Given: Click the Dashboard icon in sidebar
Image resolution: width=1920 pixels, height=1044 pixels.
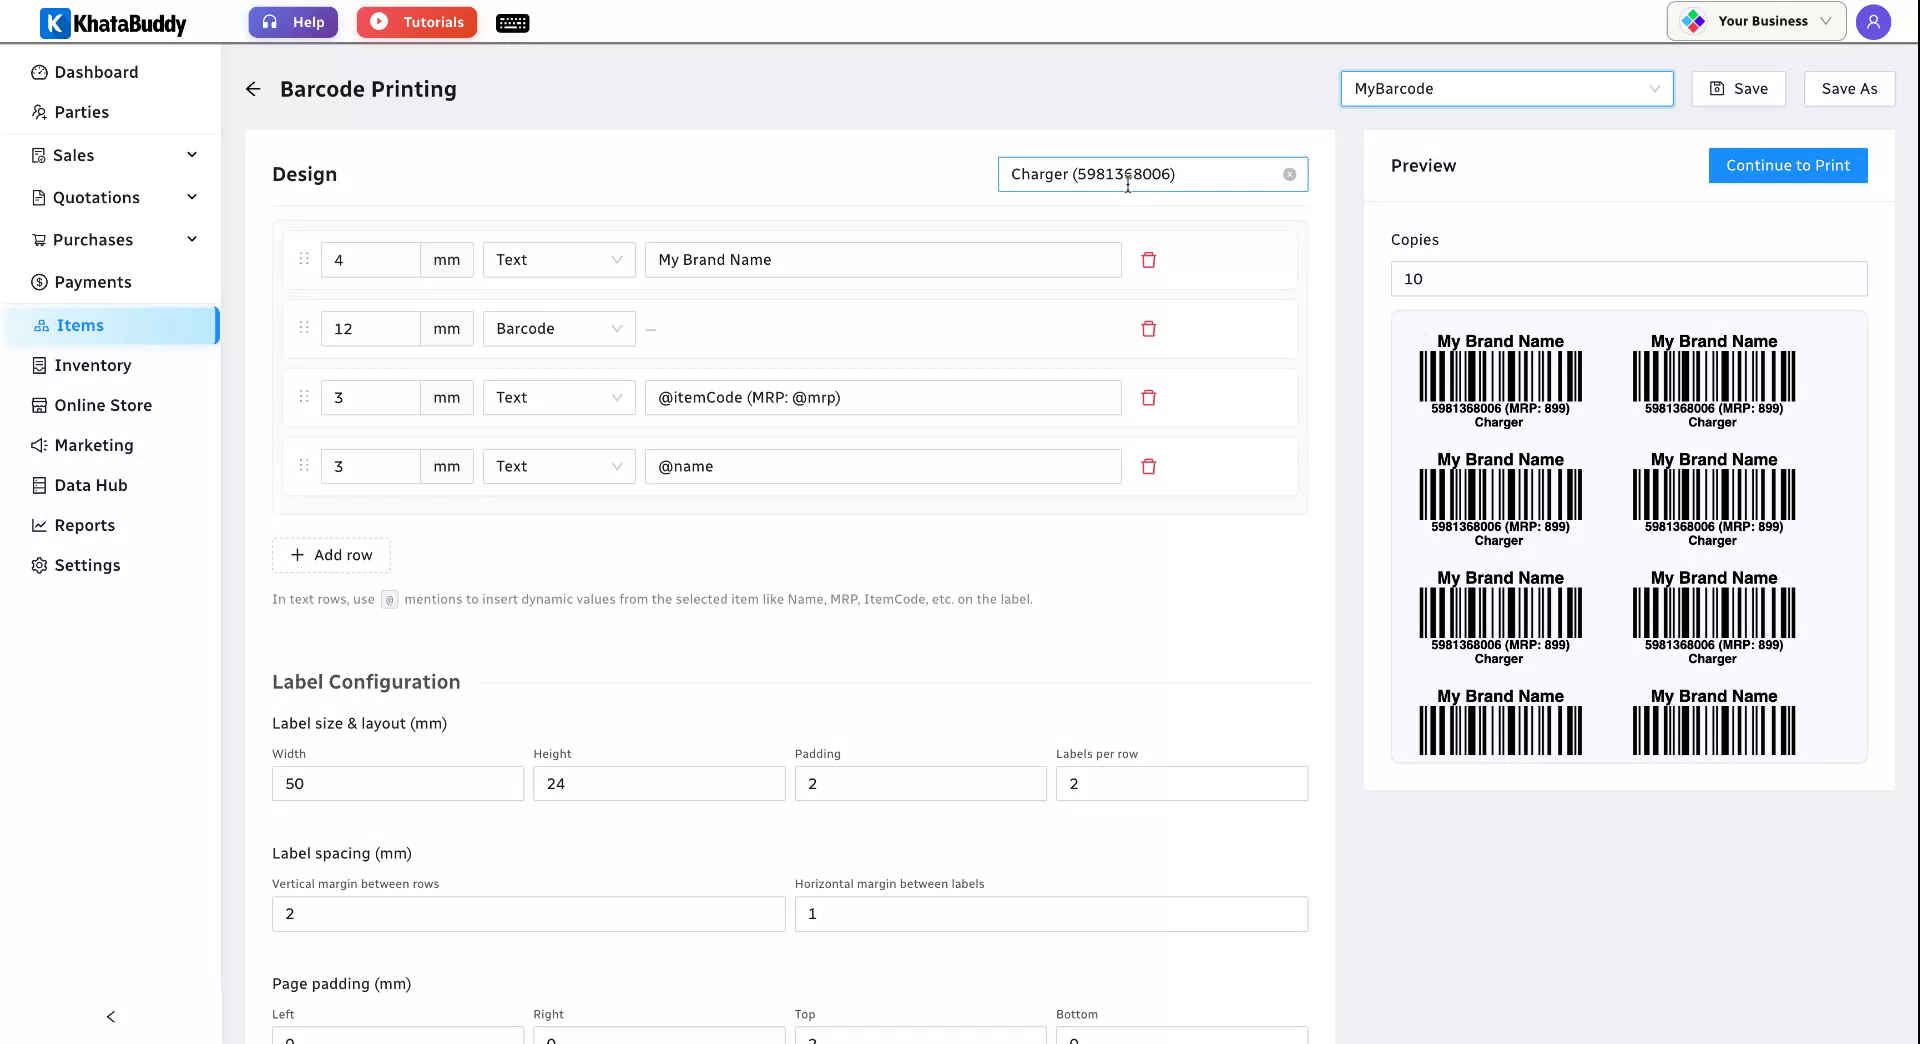Looking at the screenshot, I should click(x=39, y=72).
